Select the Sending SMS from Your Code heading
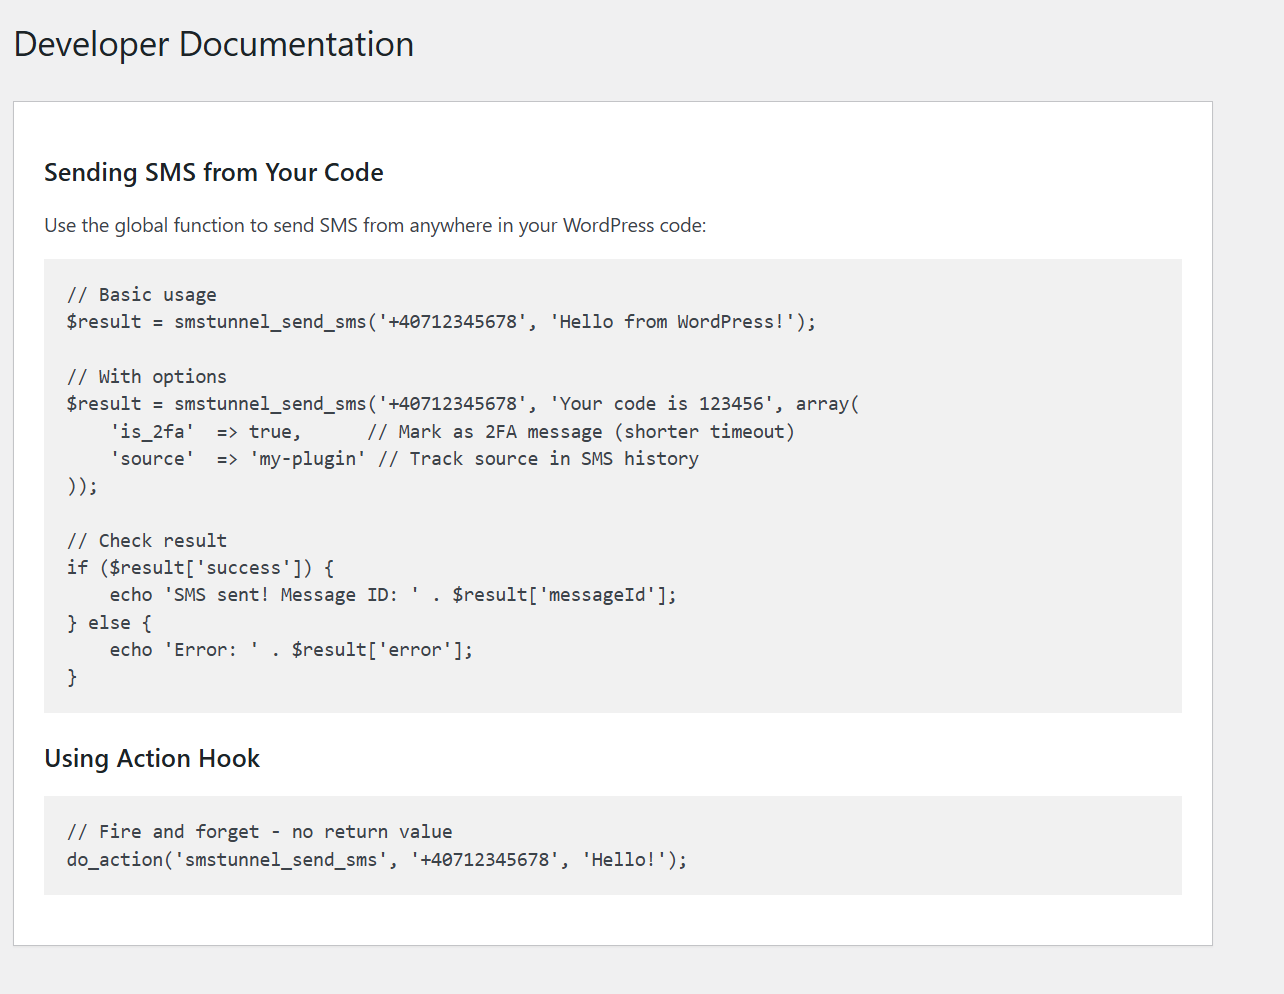 pyautogui.click(x=212, y=172)
